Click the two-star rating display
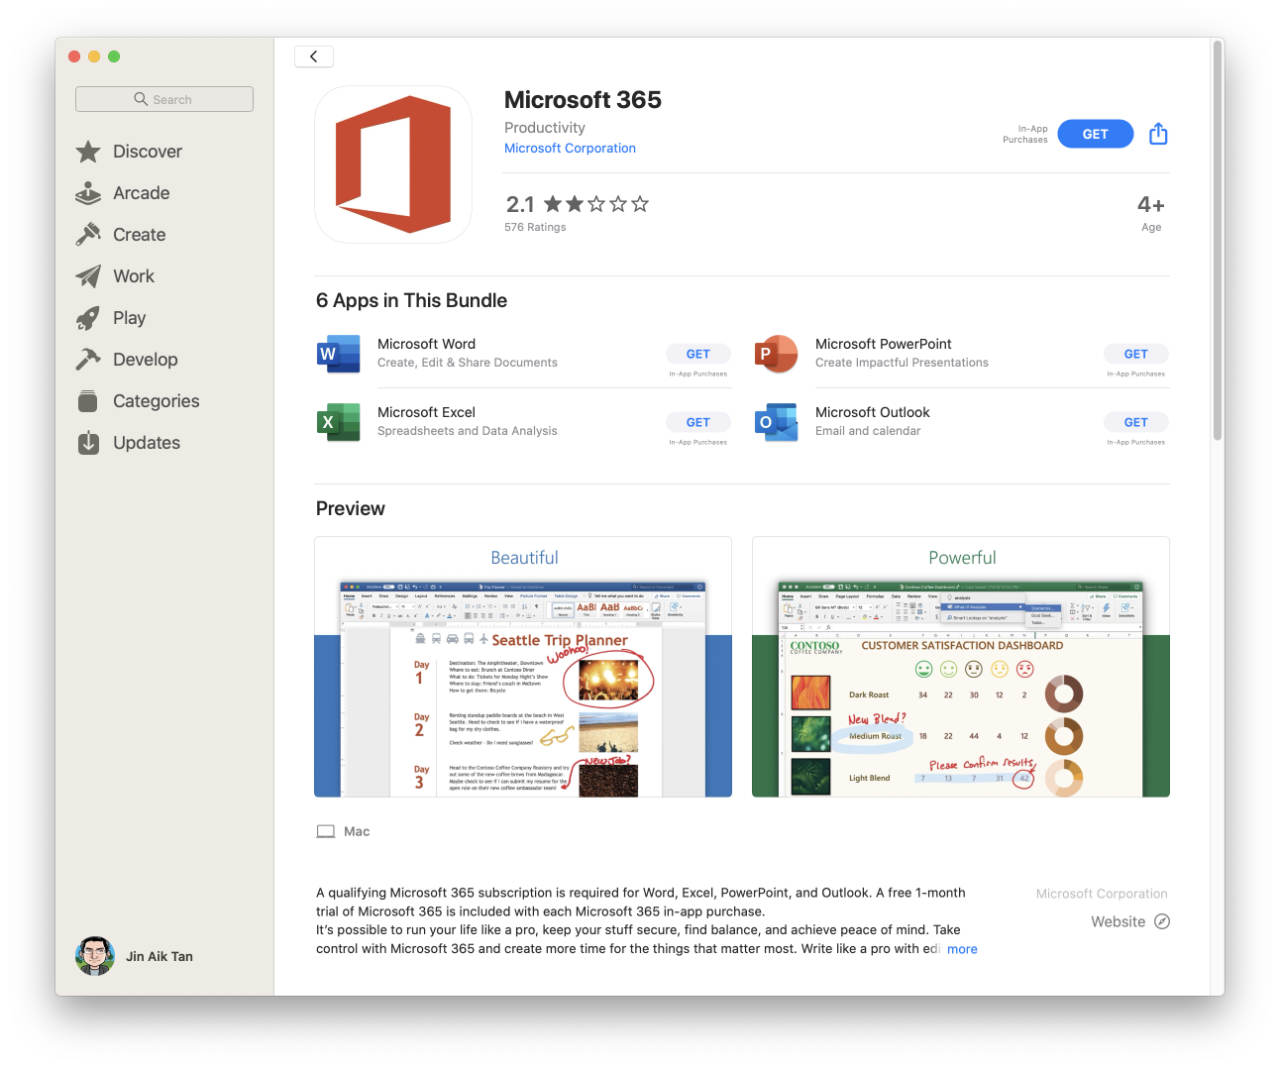The image size is (1280, 1069). (596, 204)
